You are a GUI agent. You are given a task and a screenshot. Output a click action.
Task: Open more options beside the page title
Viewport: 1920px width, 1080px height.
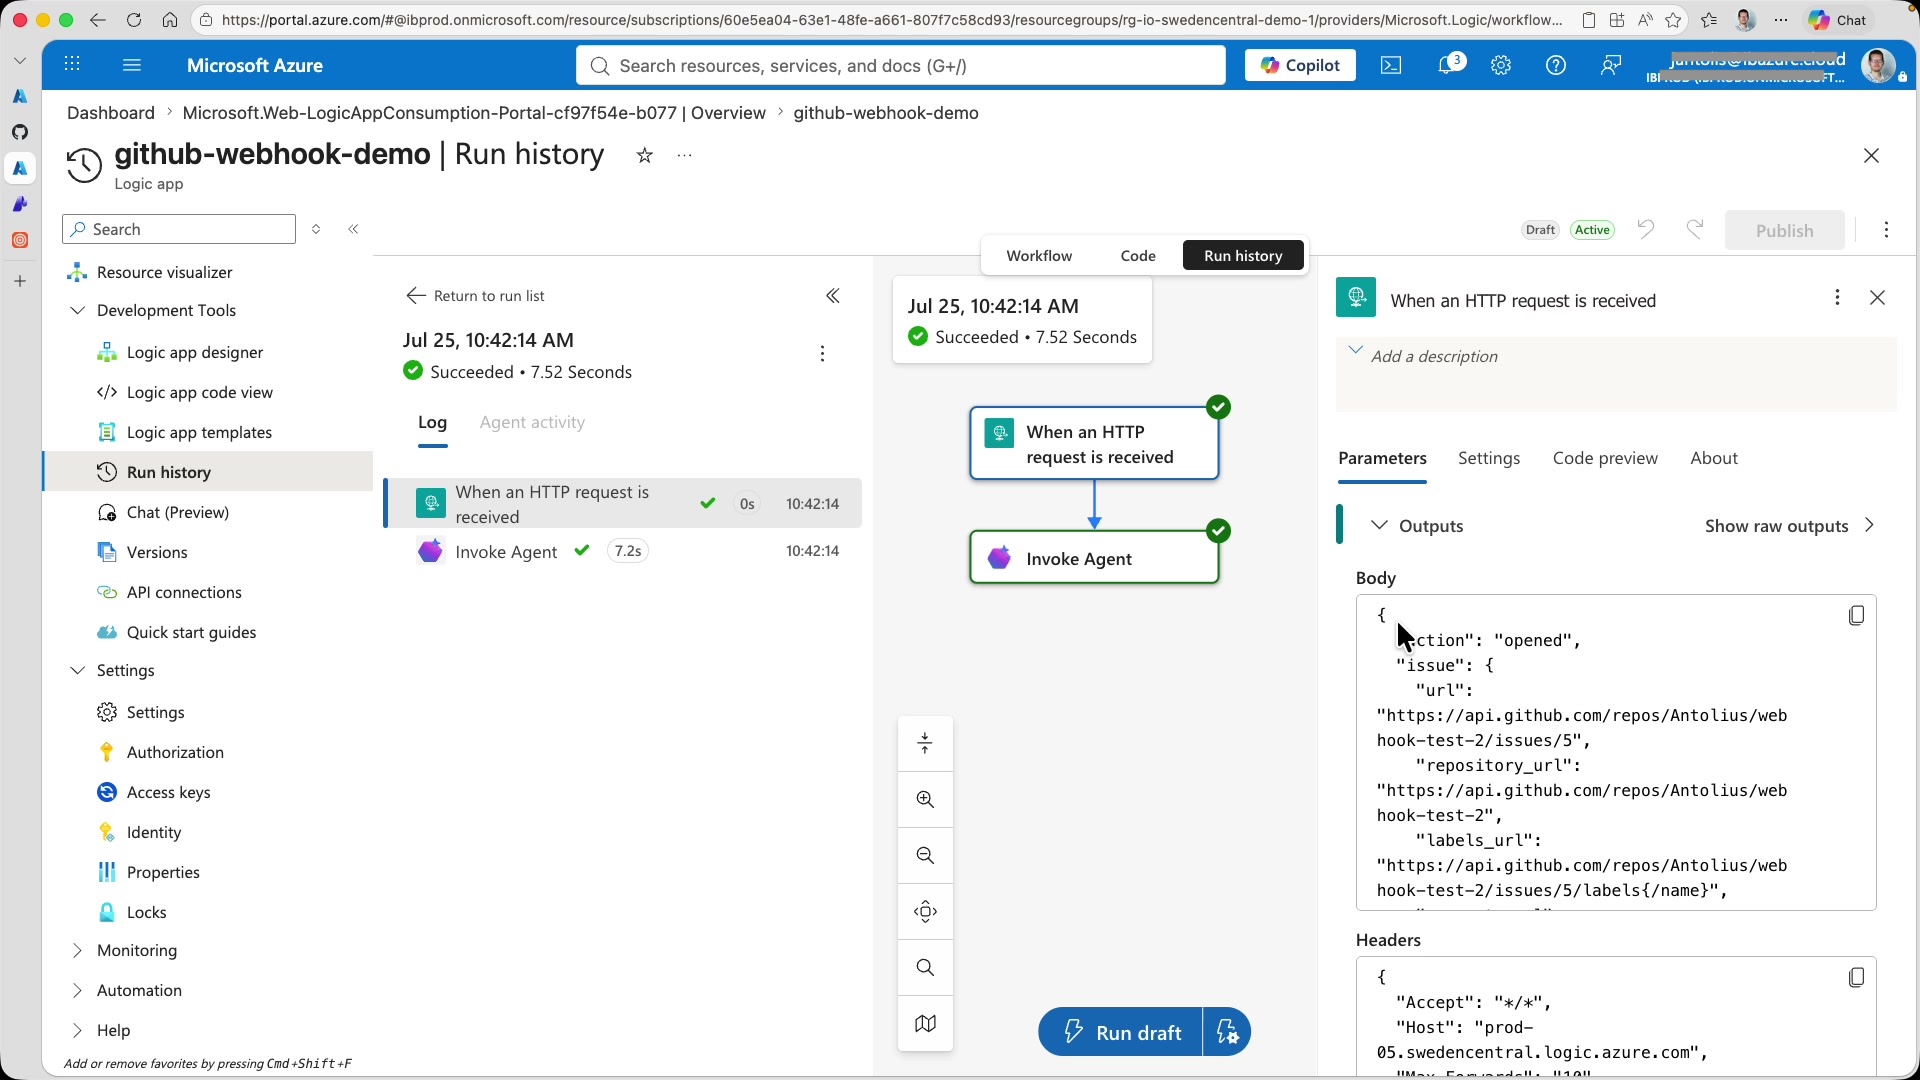684,155
